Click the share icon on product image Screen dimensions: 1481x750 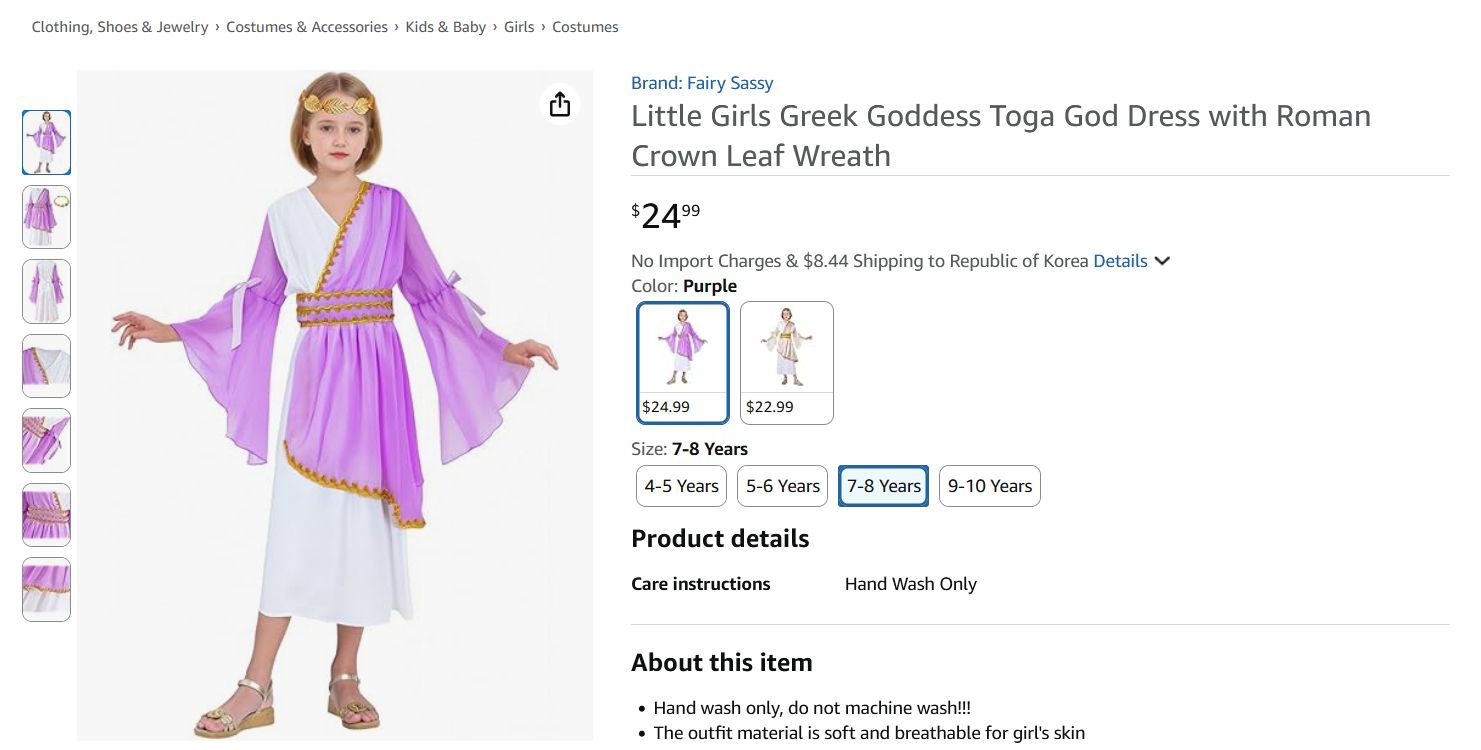[560, 104]
